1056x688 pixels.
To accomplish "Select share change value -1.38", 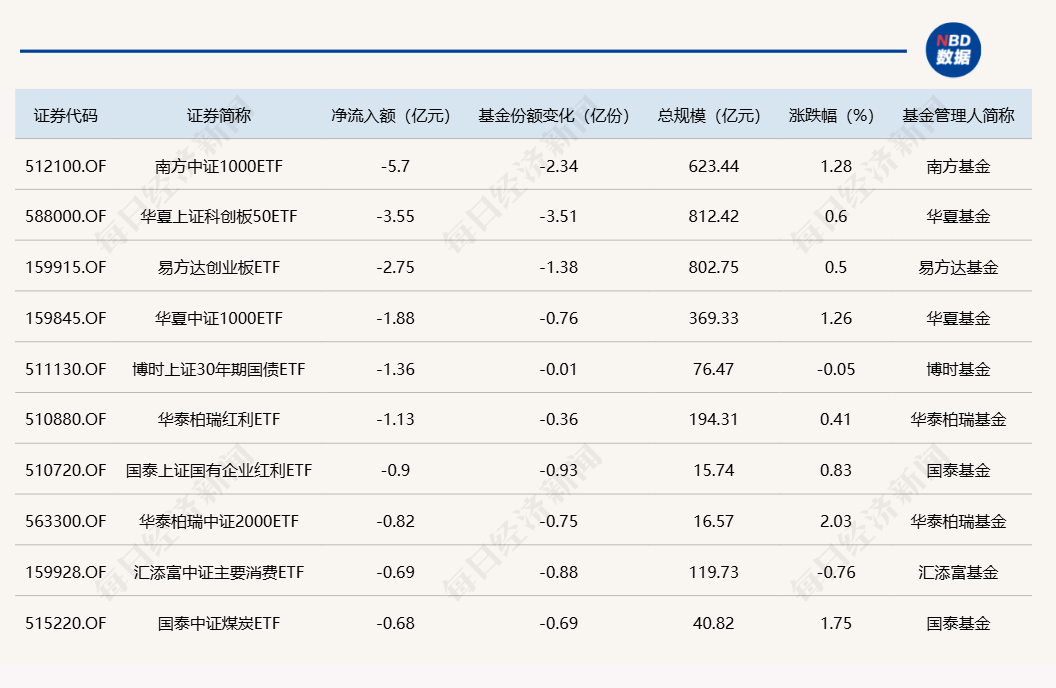I will click(559, 267).
